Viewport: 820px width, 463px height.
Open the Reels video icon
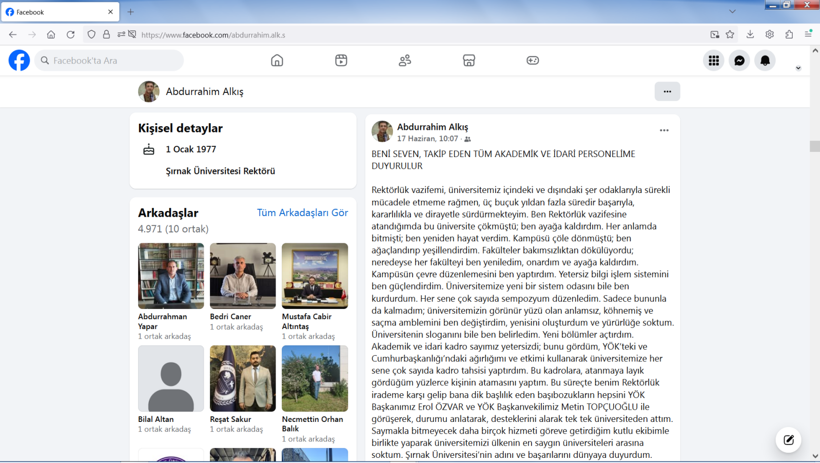(x=341, y=61)
